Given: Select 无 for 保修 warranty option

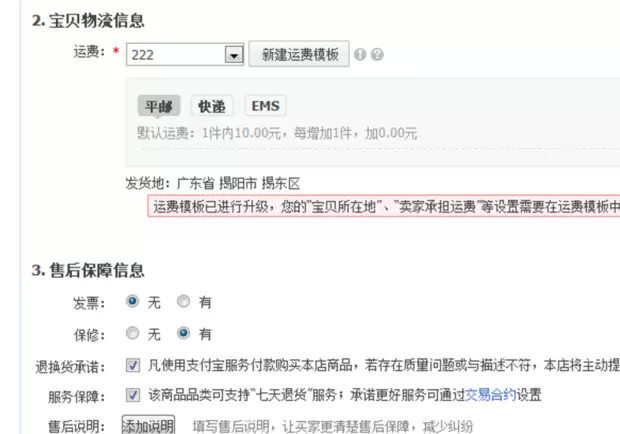Looking at the screenshot, I should 132,333.
